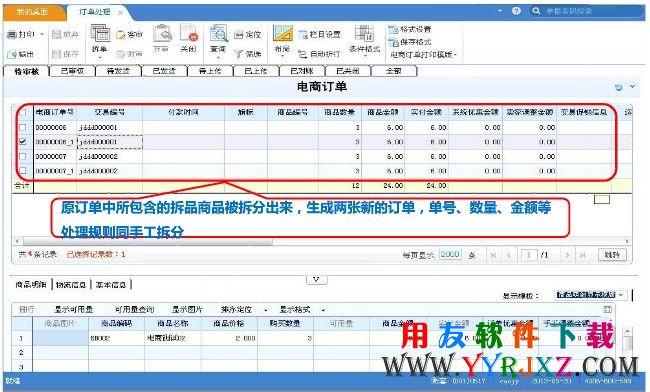Switch to the 全部 tab
Image resolution: width=650 pixels, height=392 pixels.
393,71
